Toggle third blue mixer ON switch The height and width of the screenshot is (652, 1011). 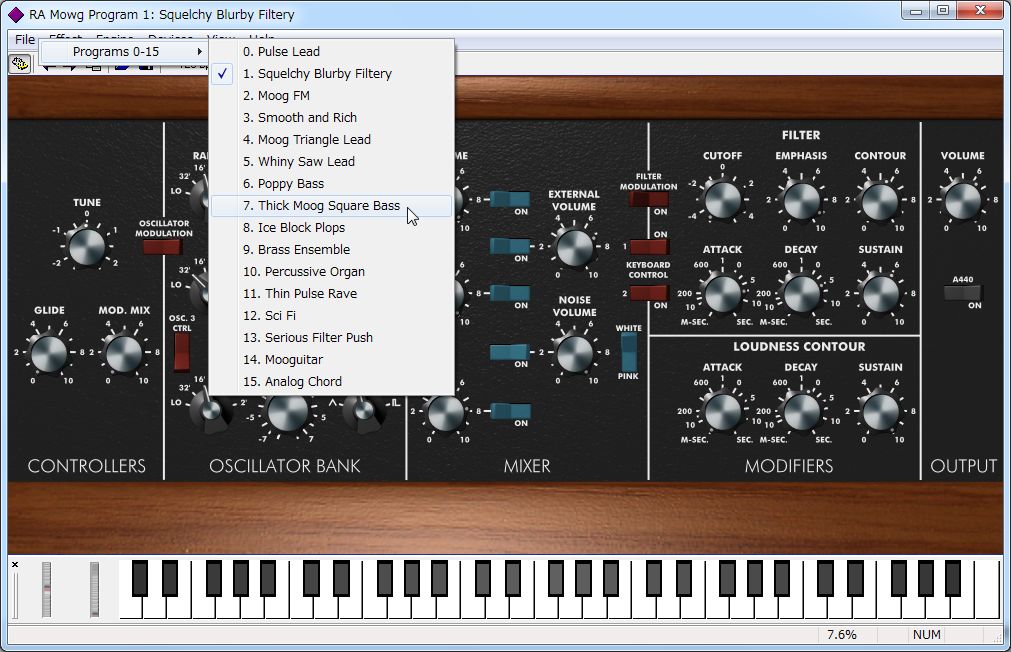[510, 293]
